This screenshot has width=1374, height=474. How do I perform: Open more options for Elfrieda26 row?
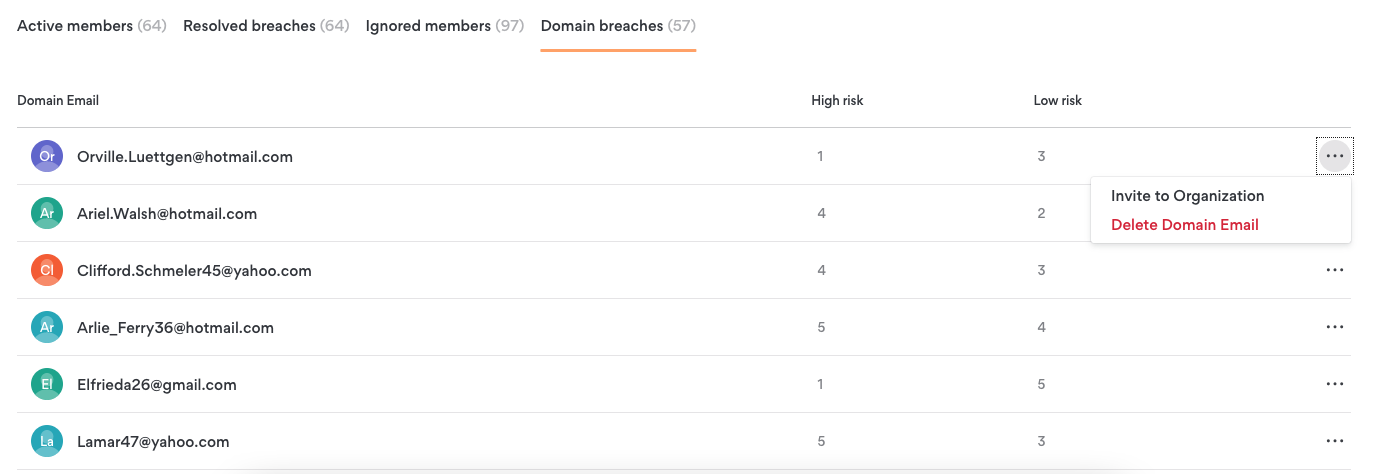point(1334,384)
